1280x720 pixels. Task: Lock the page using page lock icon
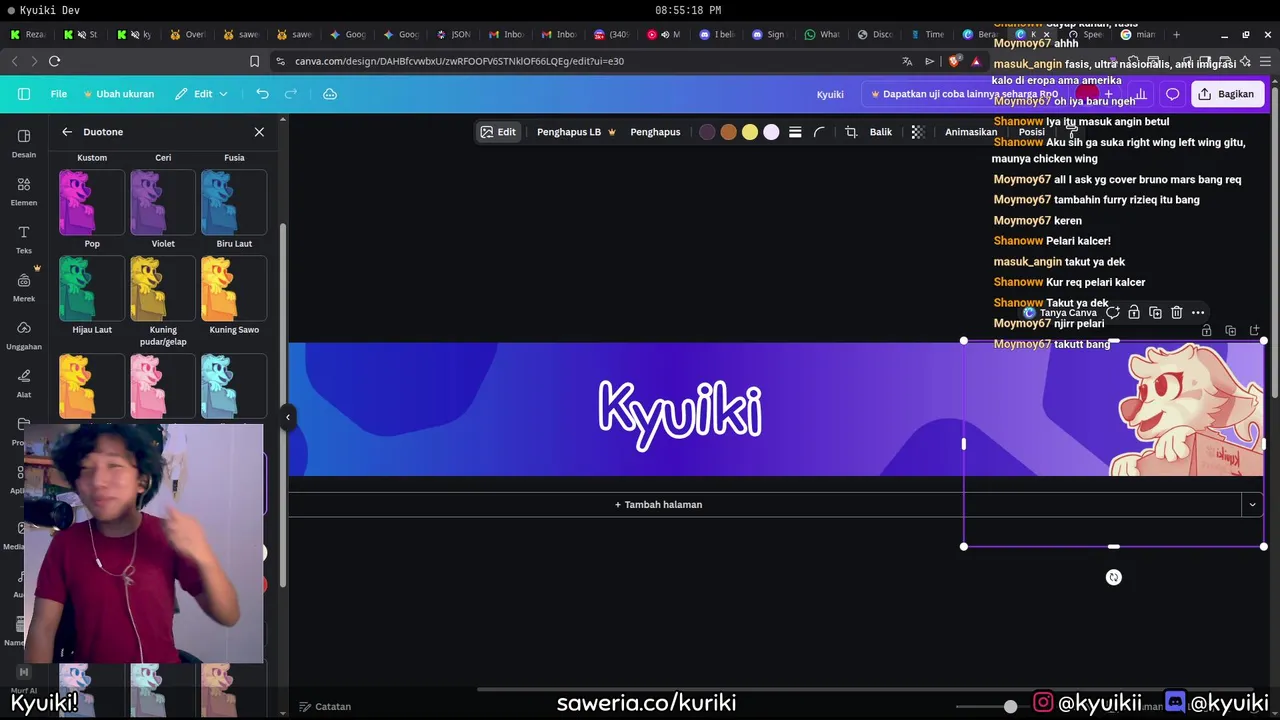1207,331
